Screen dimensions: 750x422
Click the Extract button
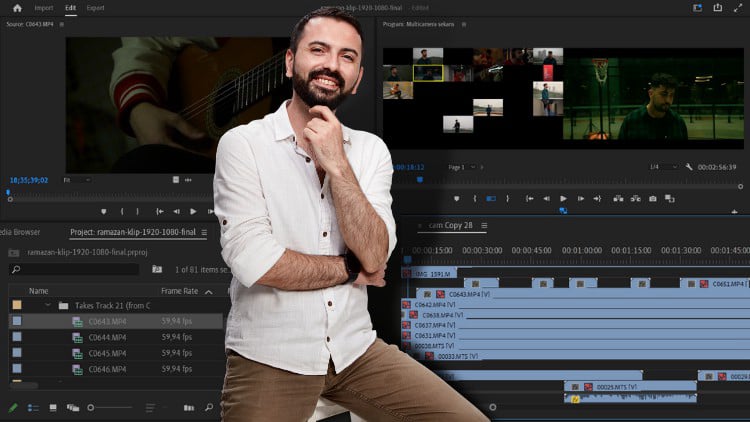pyautogui.click(x=635, y=199)
